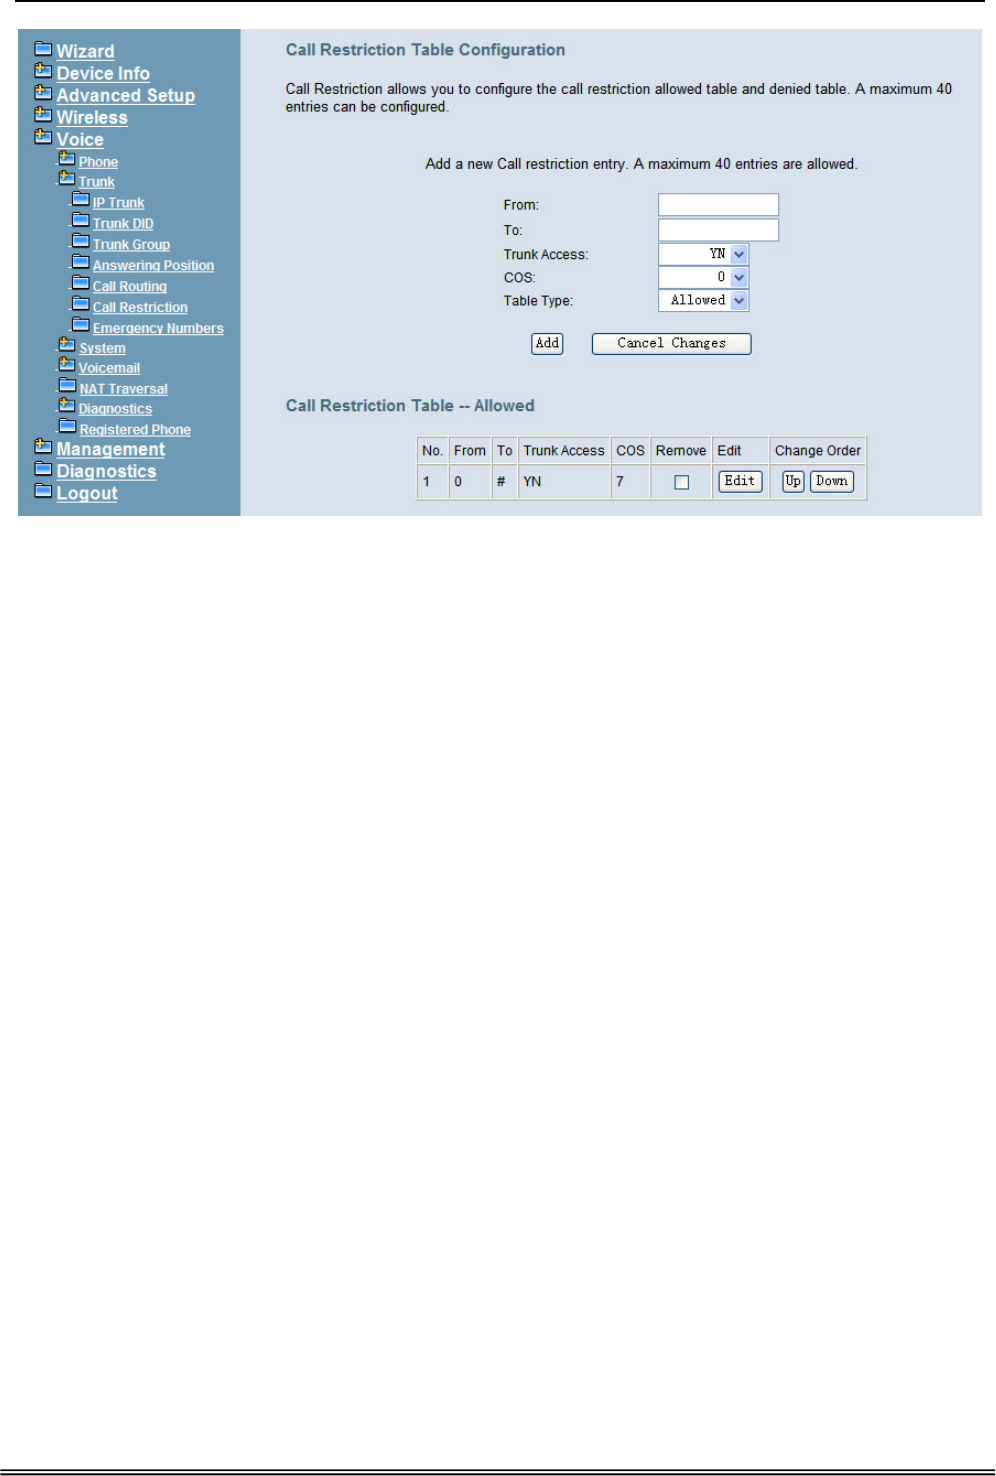Click the From input field
Screen dimensions: 996x1476
point(718,205)
